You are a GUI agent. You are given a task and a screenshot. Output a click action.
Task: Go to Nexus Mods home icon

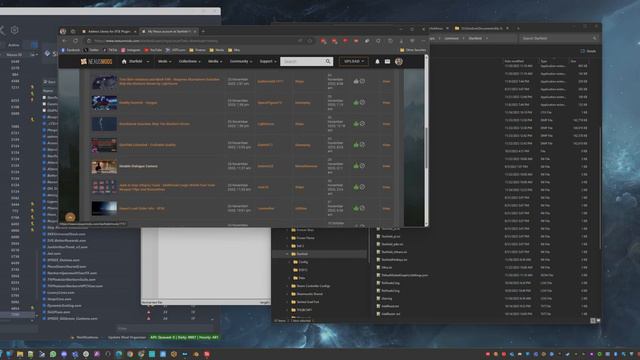pos(124,61)
